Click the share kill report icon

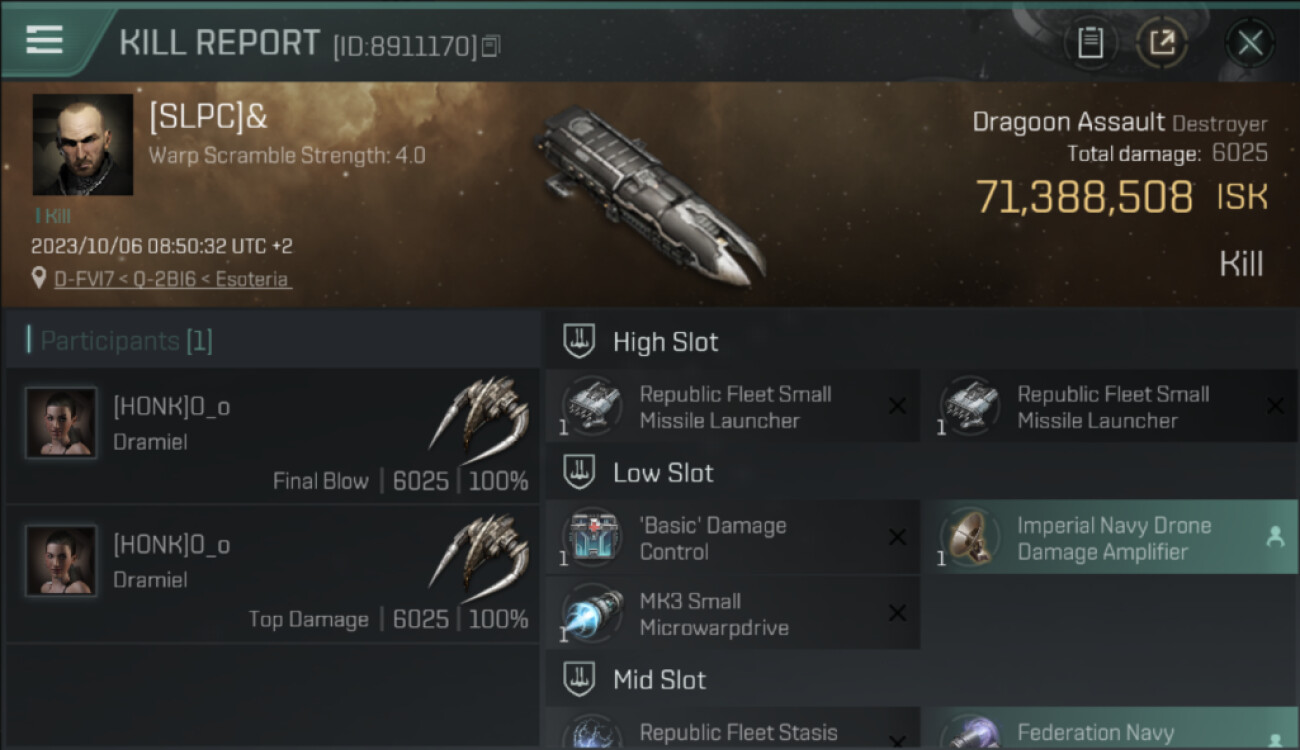[1162, 43]
